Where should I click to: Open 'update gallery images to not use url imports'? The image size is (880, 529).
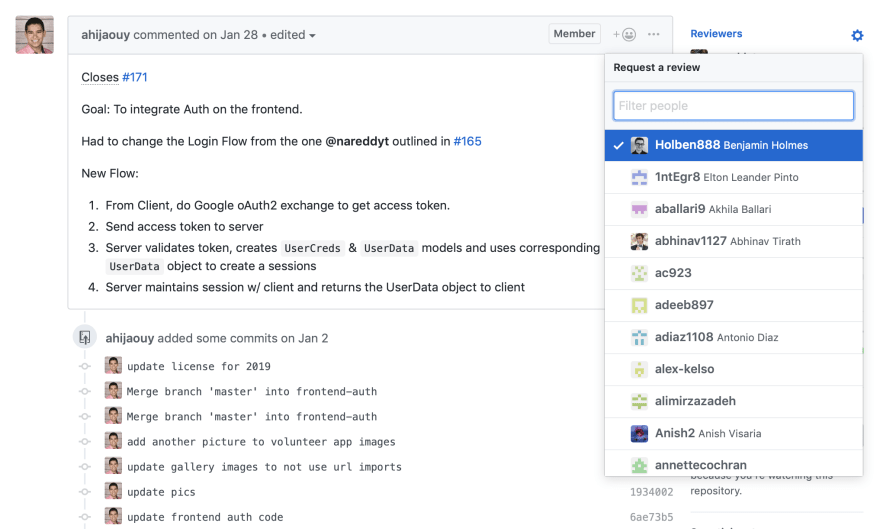click(264, 467)
